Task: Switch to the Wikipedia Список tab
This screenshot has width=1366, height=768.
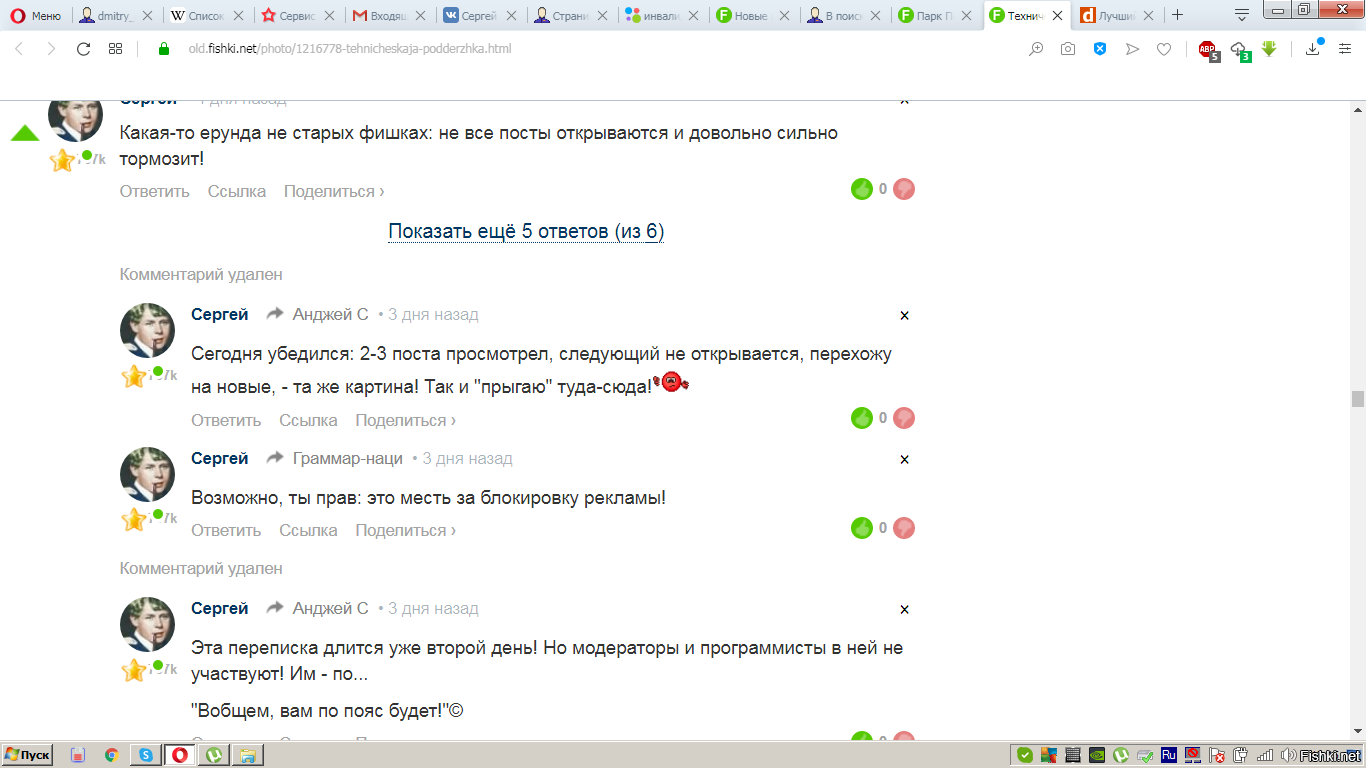Action: coord(207,16)
